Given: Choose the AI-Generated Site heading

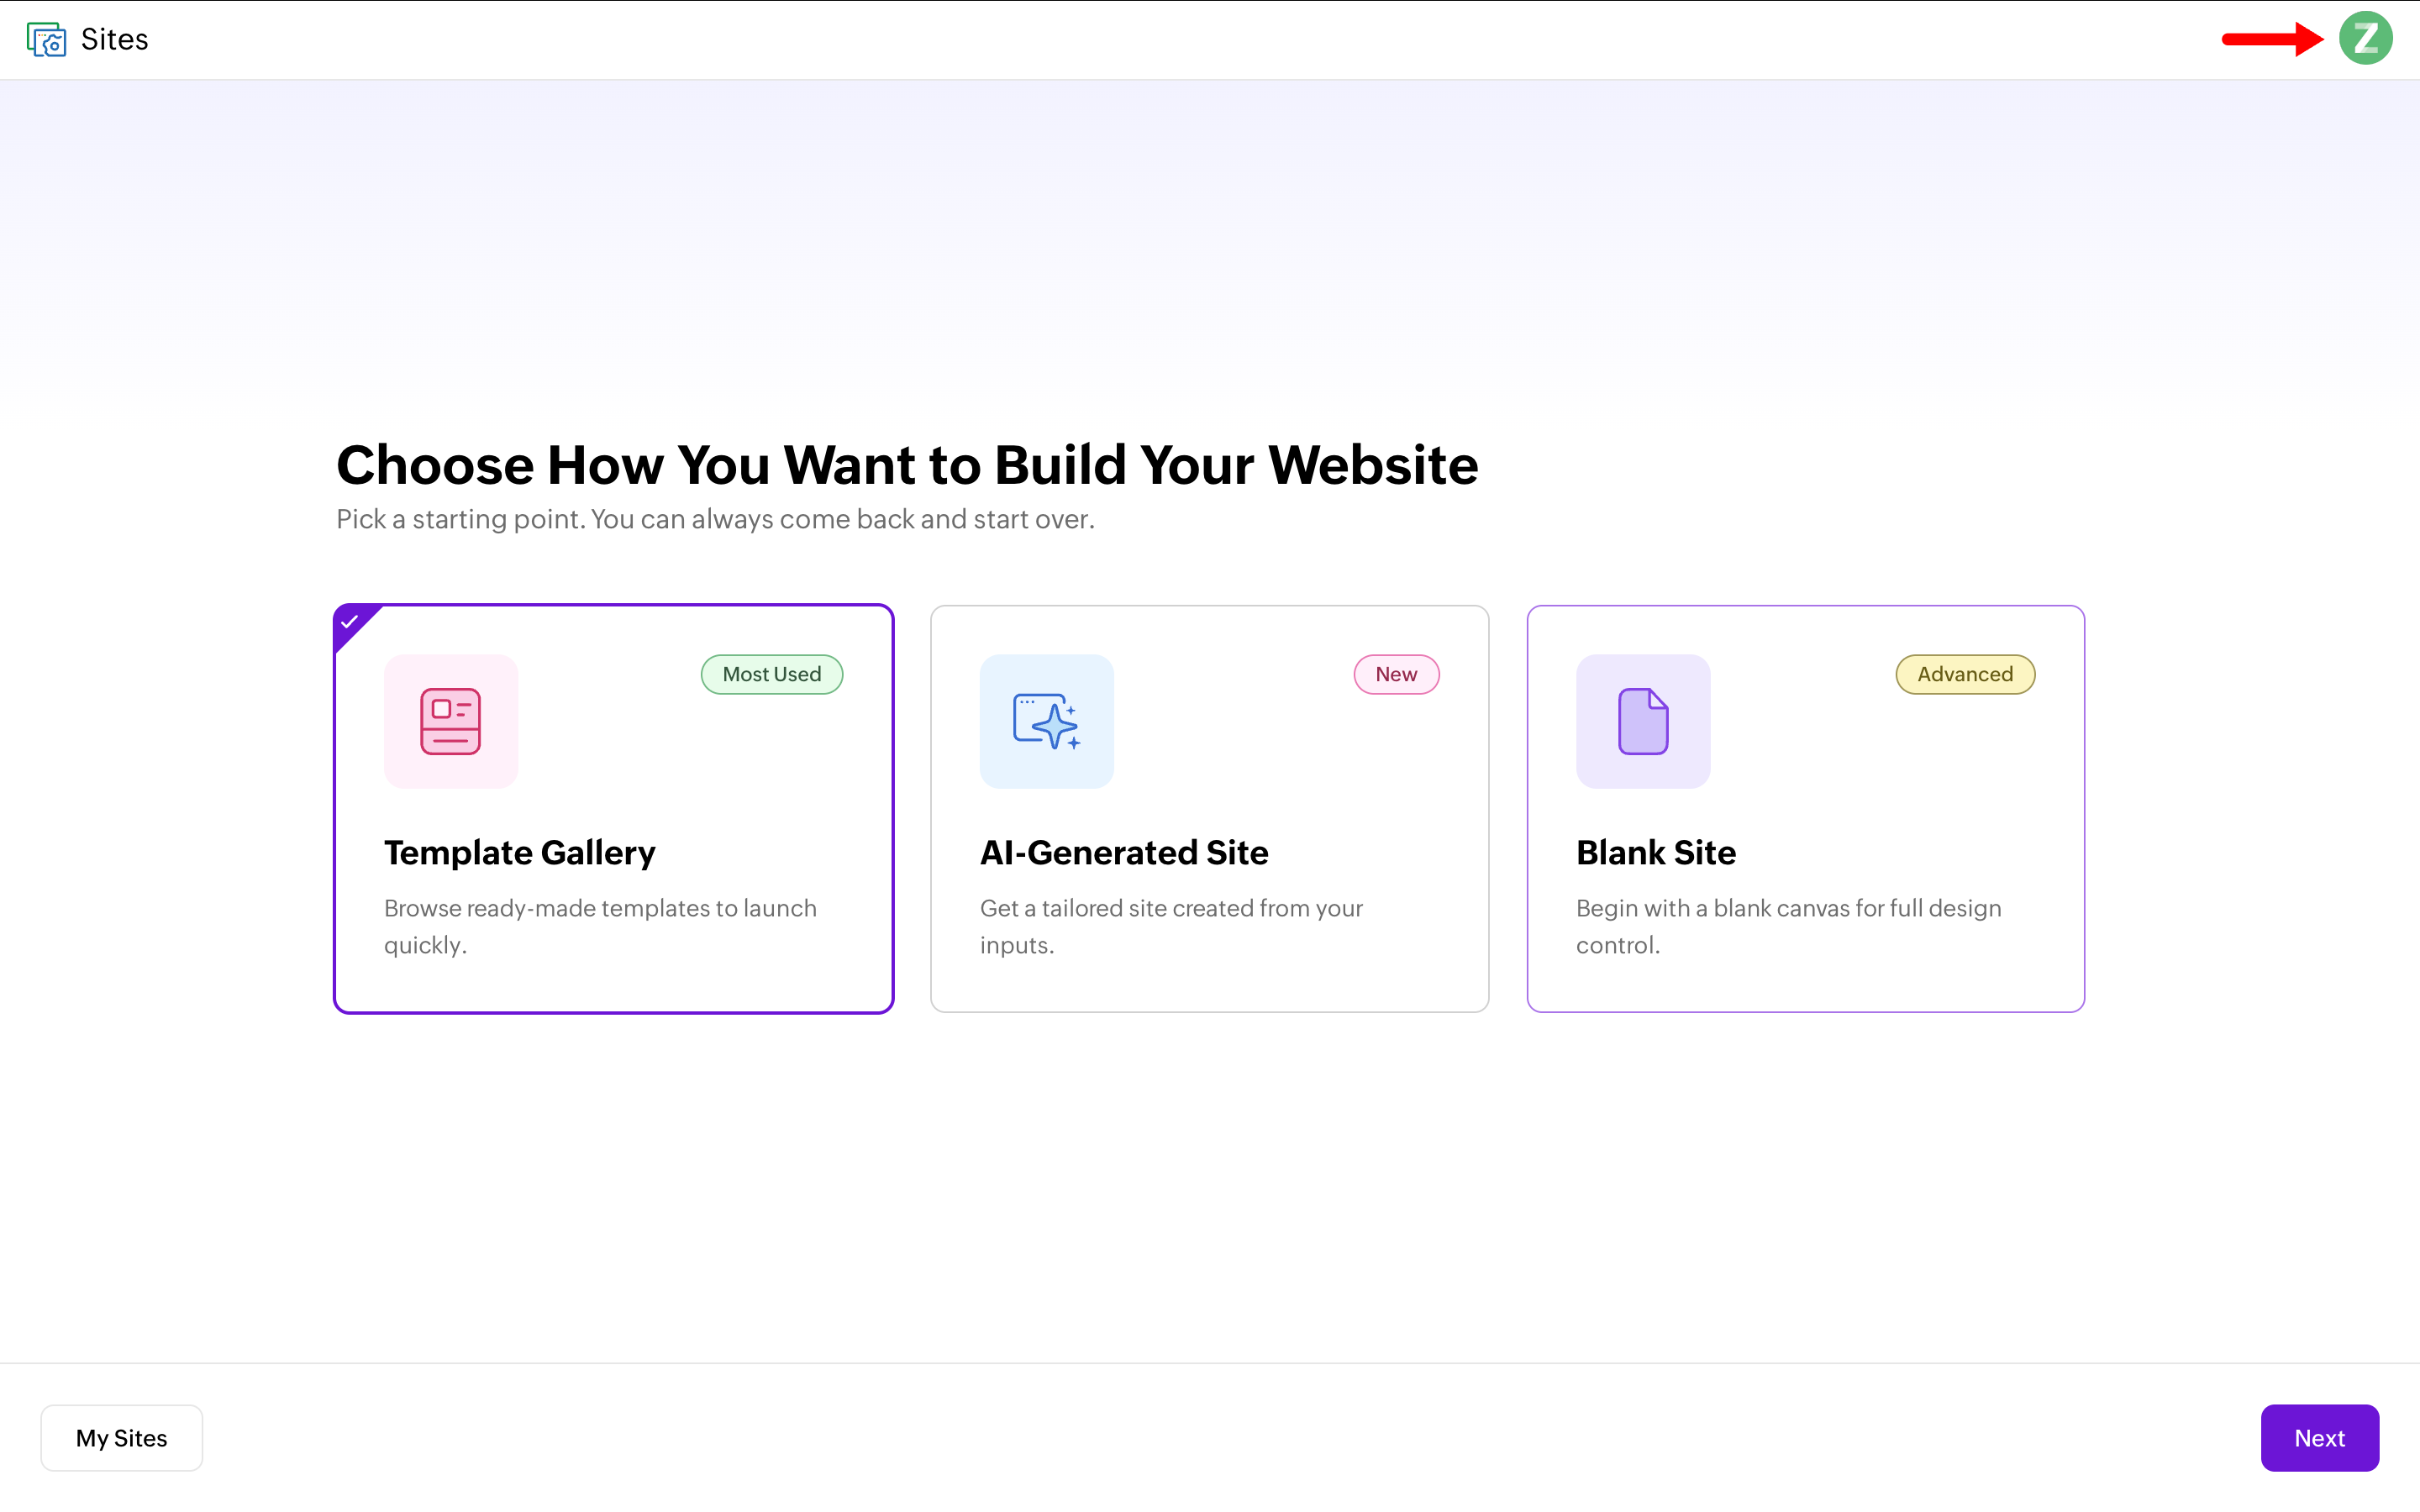Looking at the screenshot, I should pos(1124,852).
